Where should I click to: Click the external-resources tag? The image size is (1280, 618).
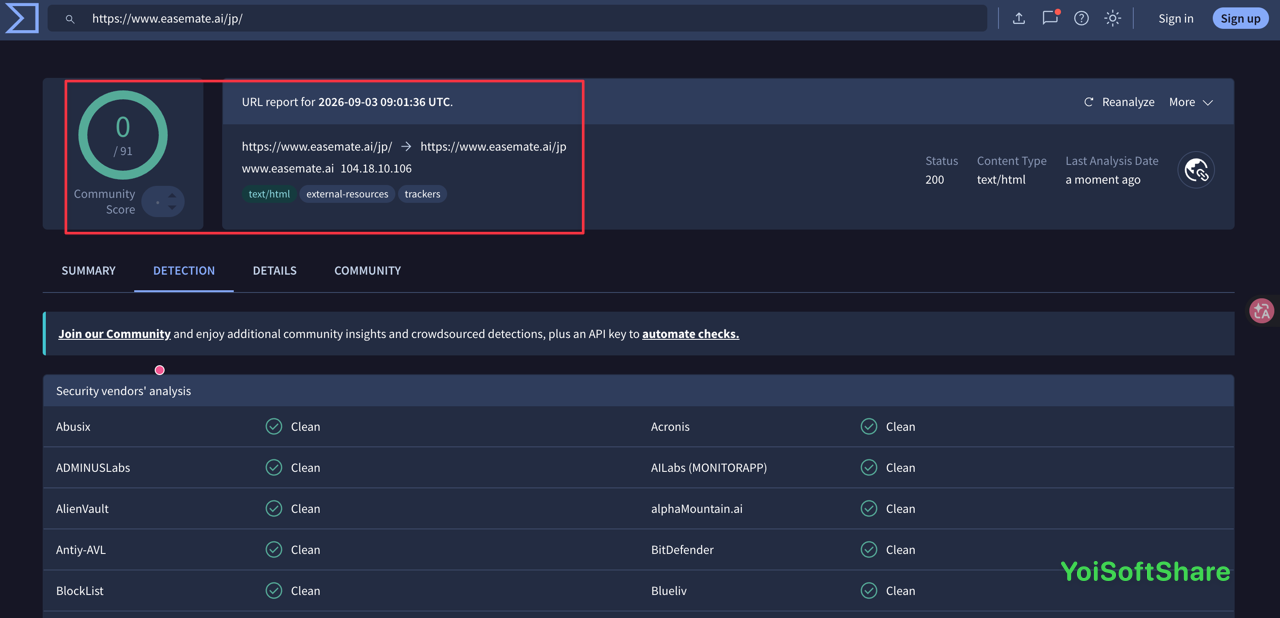pos(347,194)
